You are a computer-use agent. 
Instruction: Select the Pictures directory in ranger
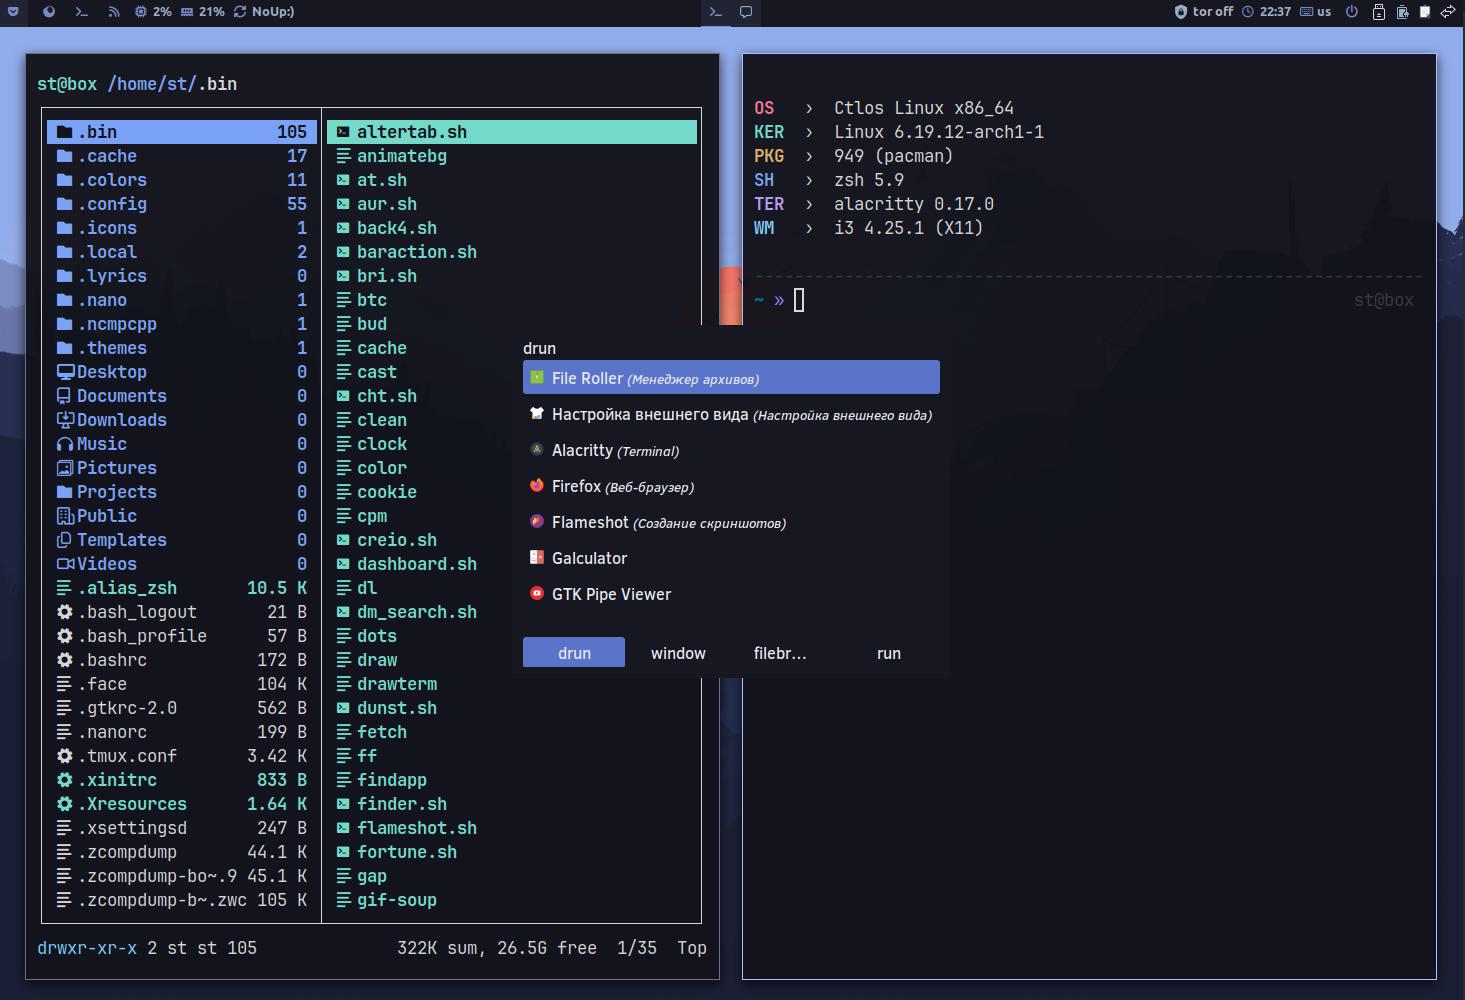182,468
